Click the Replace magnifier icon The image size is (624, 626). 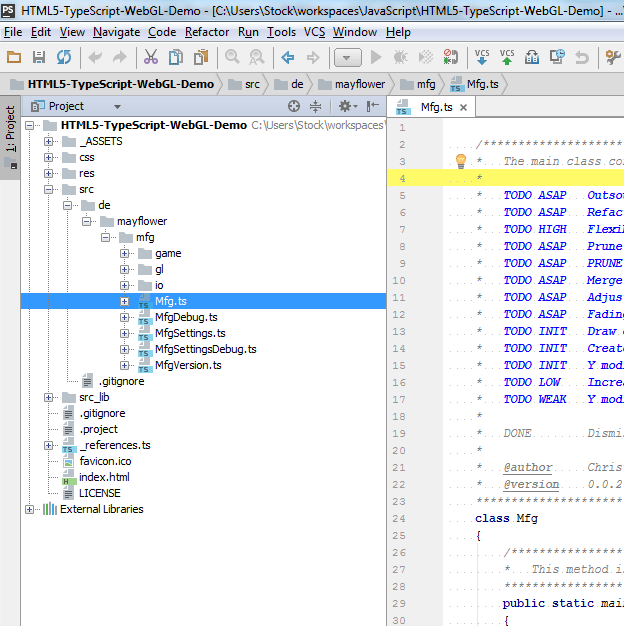click(257, 57)
